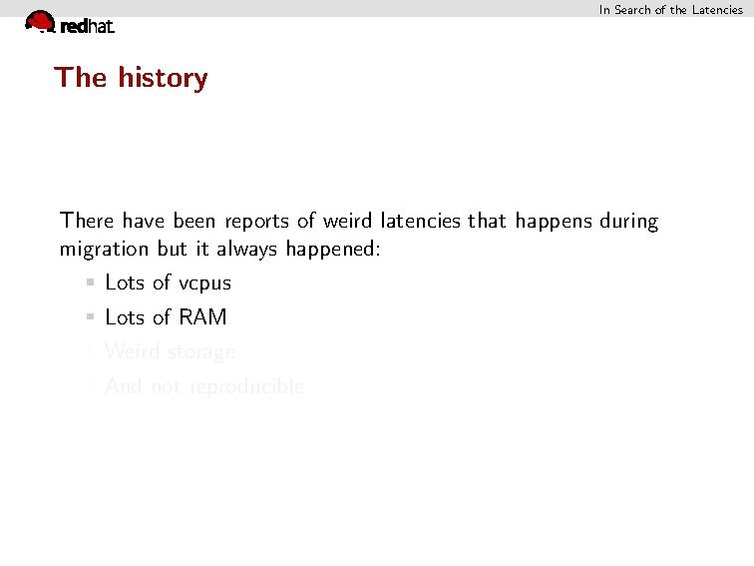This screenshot has width=754, height=566.
Task: Click the word history in the title
Action: [x=162, y=77]
